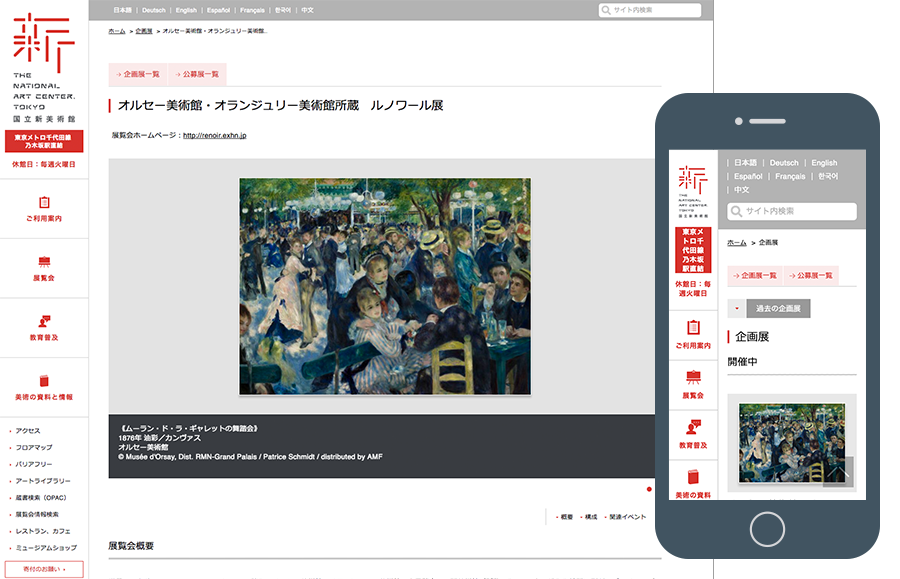
Task: Open 展覧会情報検索 in desktop sidebar list
Action: point(37,514)
